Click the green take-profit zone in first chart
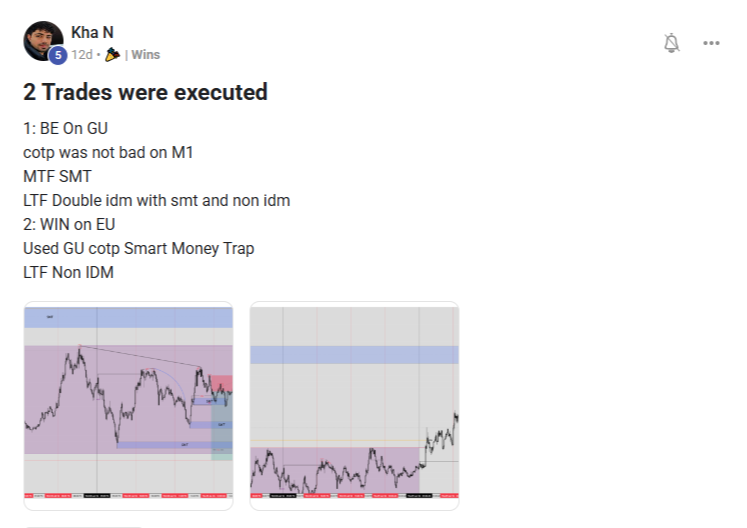 tap(222, 456)
